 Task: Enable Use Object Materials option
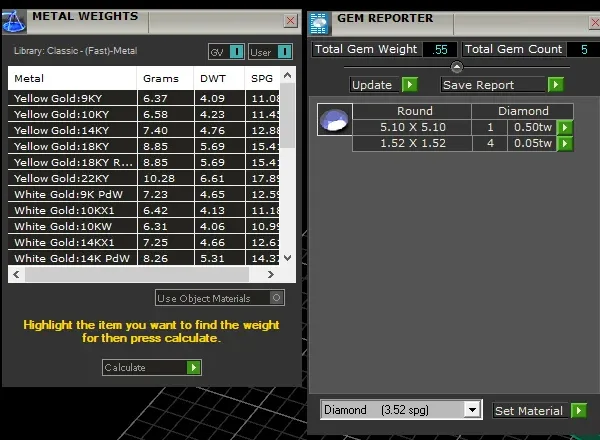click(x=276, y=297)
